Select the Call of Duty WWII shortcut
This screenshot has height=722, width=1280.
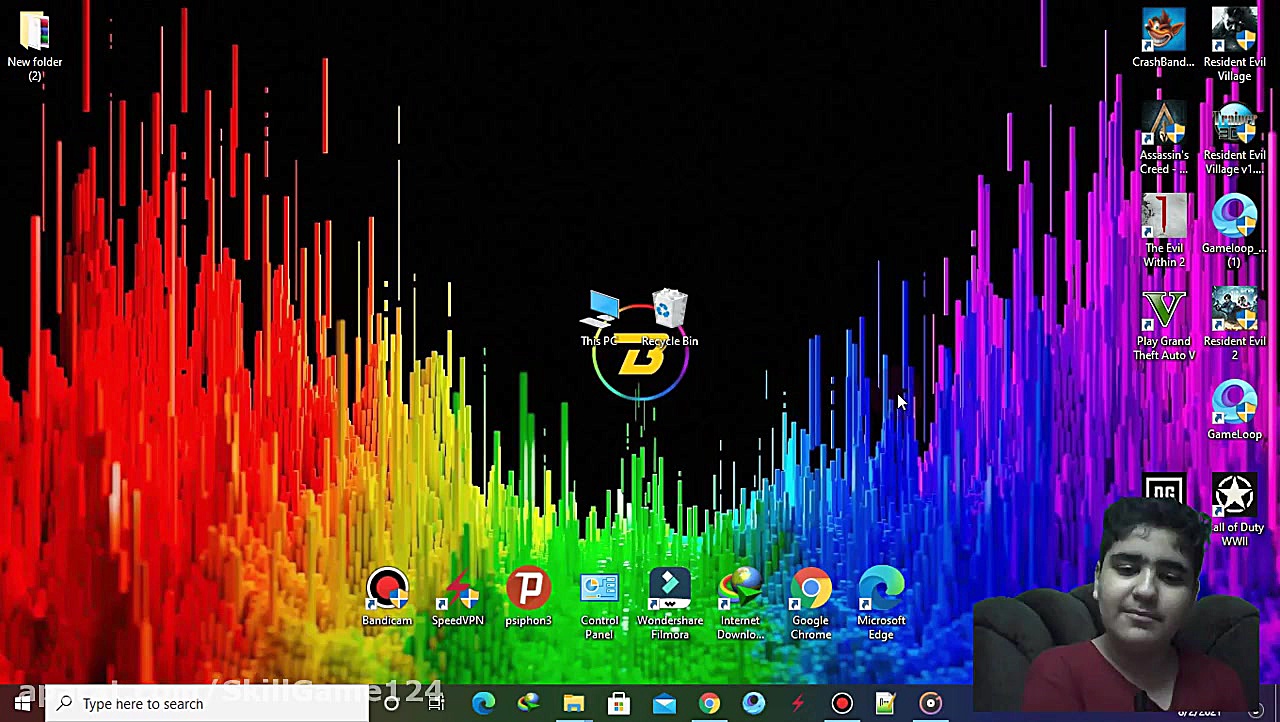pyautogui.click(x=1234, y=511)
